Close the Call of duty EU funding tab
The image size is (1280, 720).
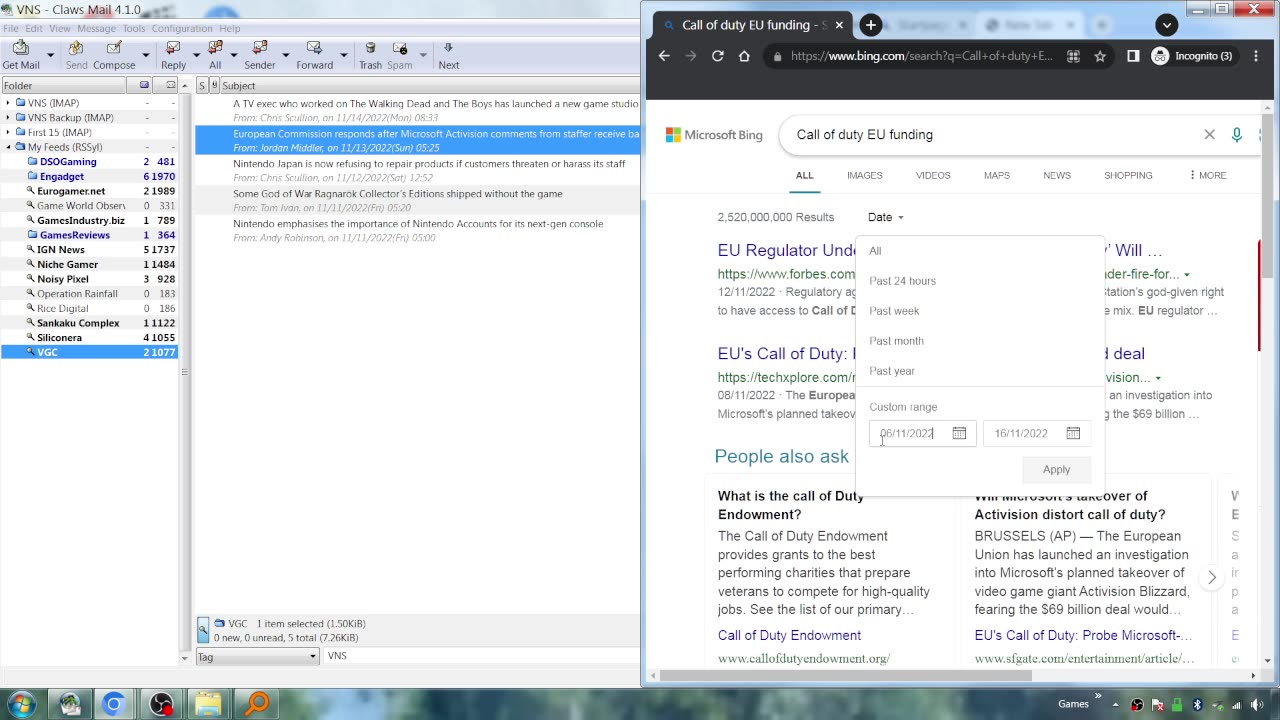(x=839, y=25)
